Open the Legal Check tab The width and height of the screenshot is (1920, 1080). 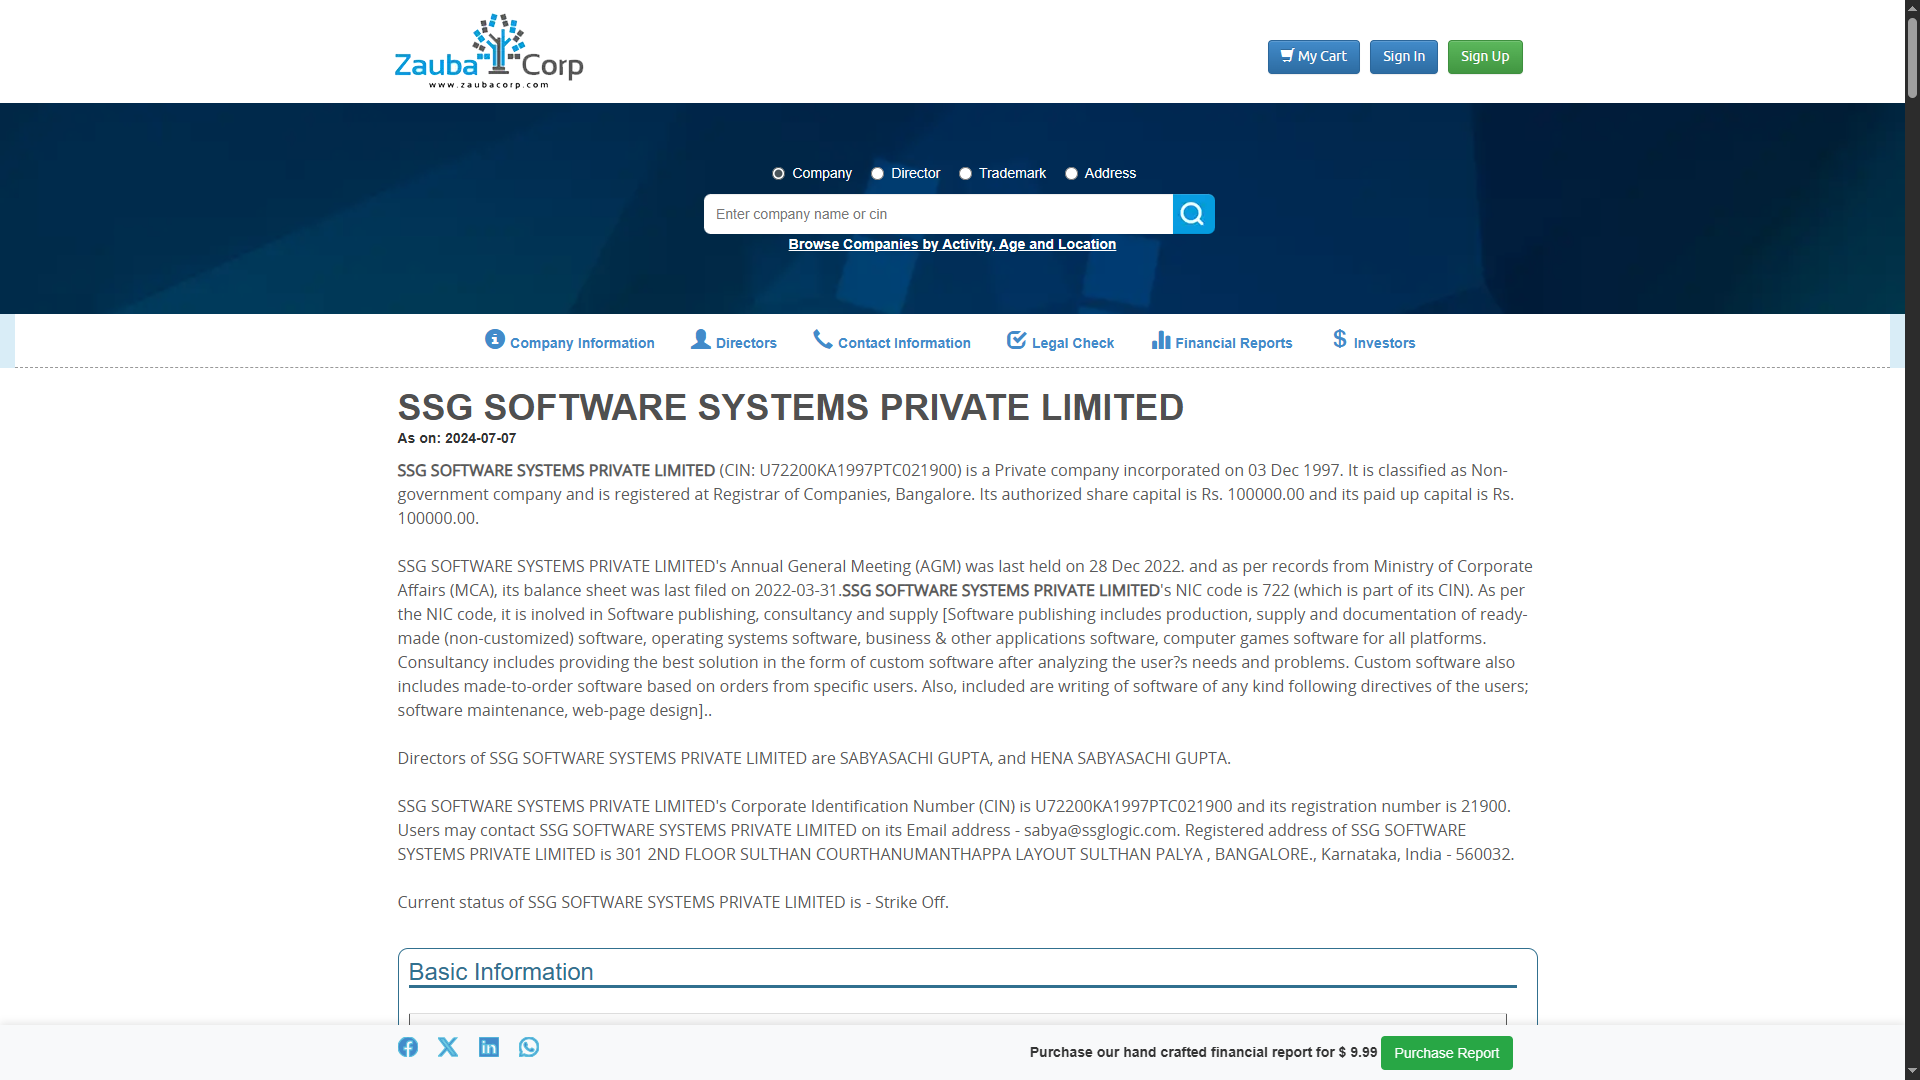pos(1060,342)
